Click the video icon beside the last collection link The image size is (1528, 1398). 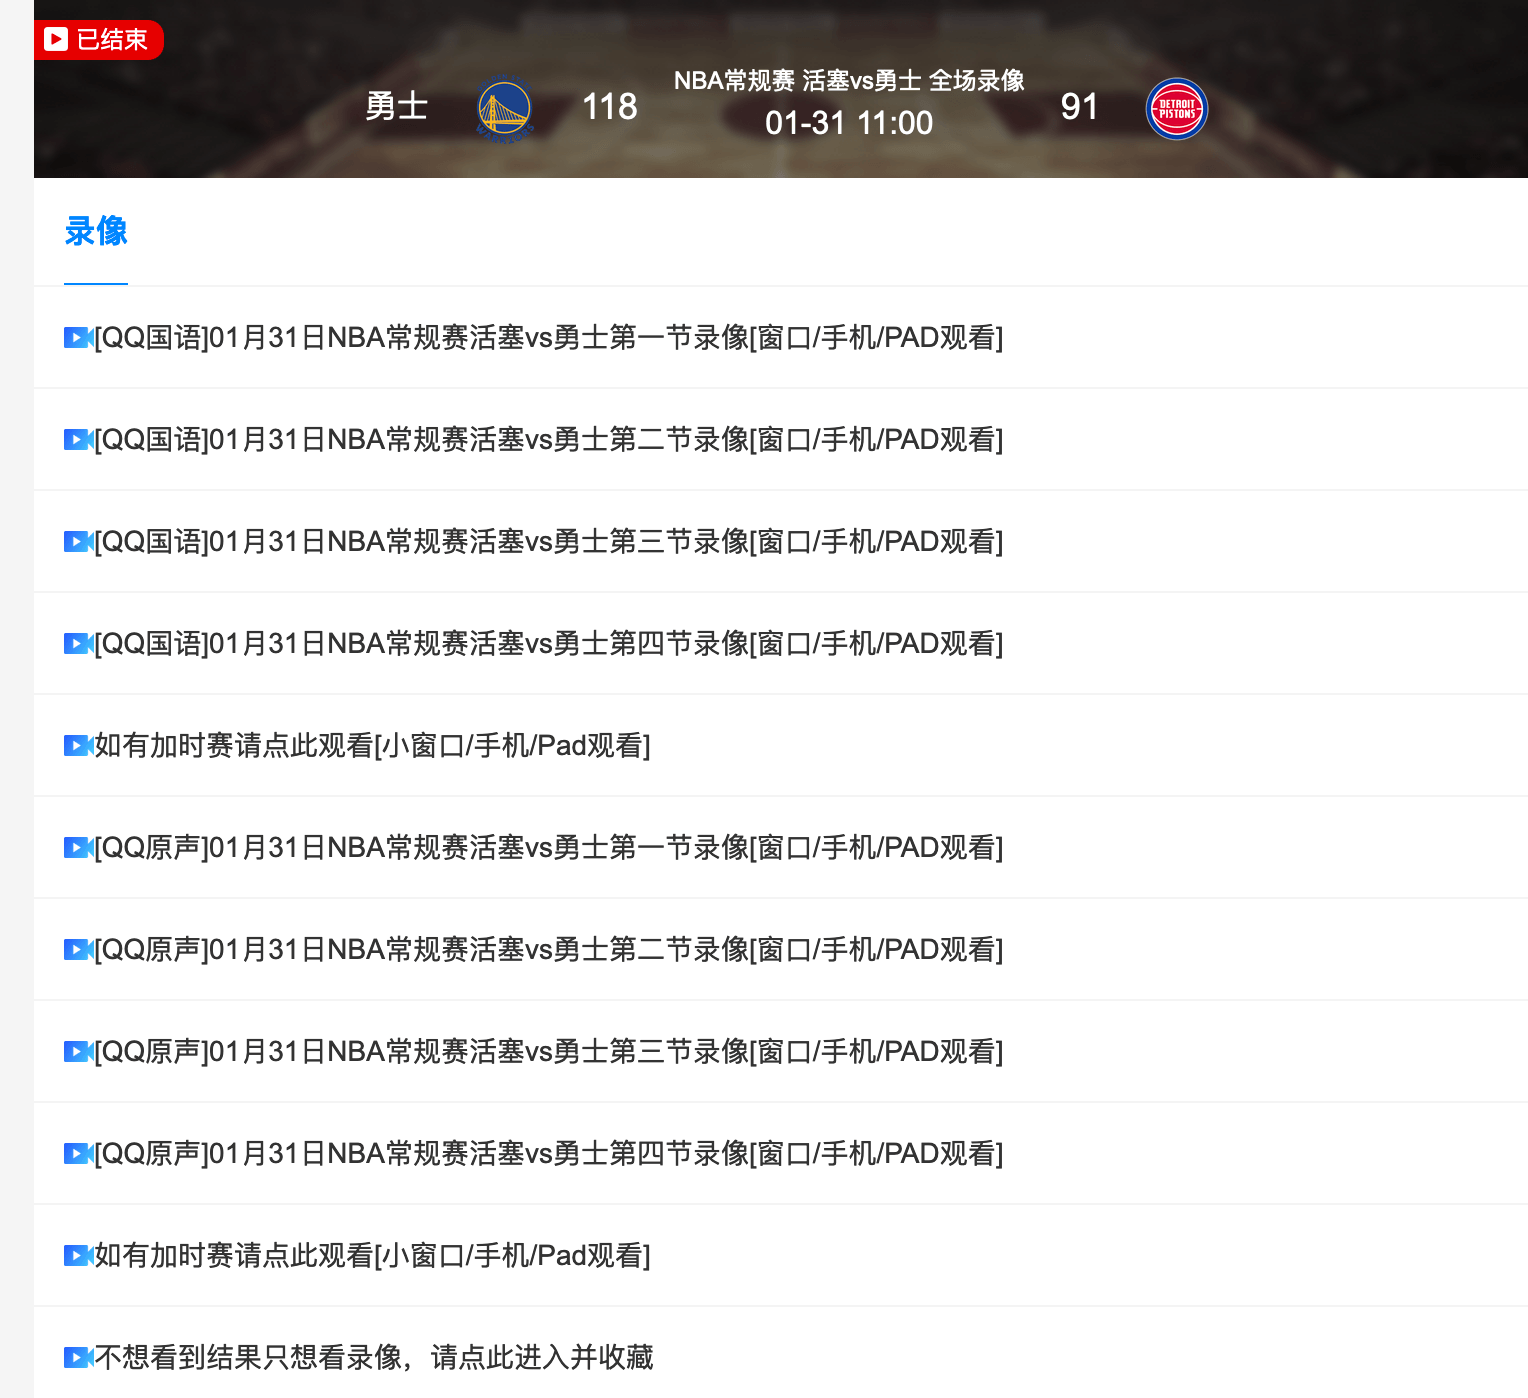tap(77, 1358)
